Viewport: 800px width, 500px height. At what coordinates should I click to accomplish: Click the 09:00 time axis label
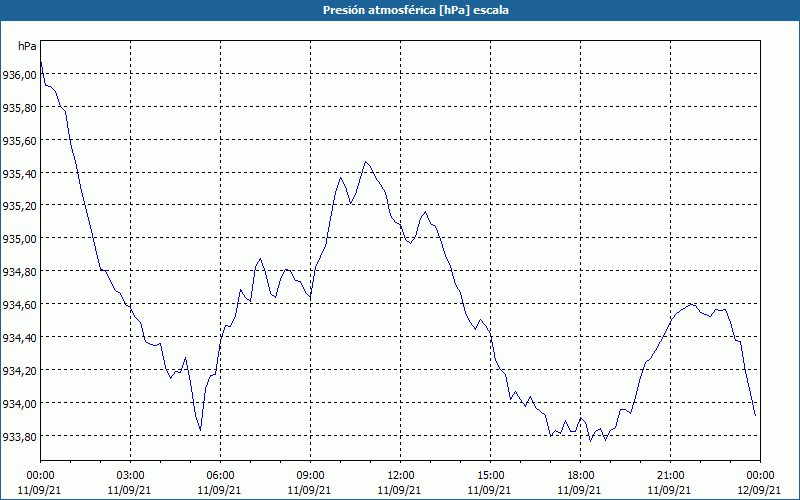tap(311, 476)
